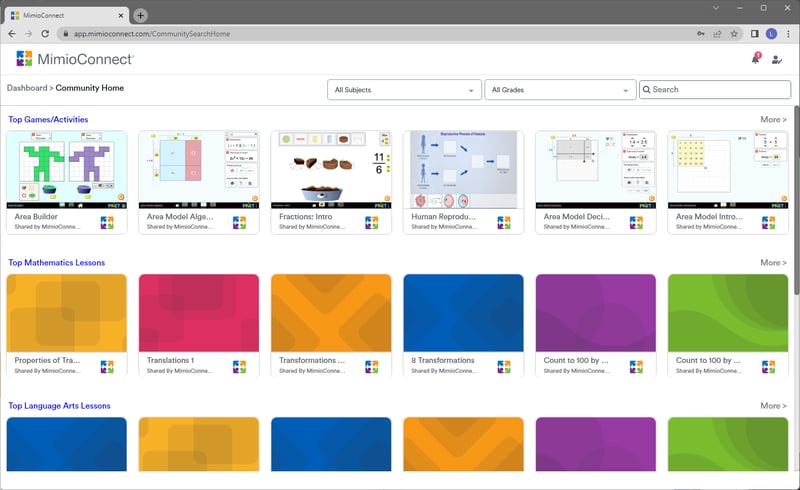Click the Fractions: Intro title text
This screenshot has width=800, height=490.
click(306, 216)
